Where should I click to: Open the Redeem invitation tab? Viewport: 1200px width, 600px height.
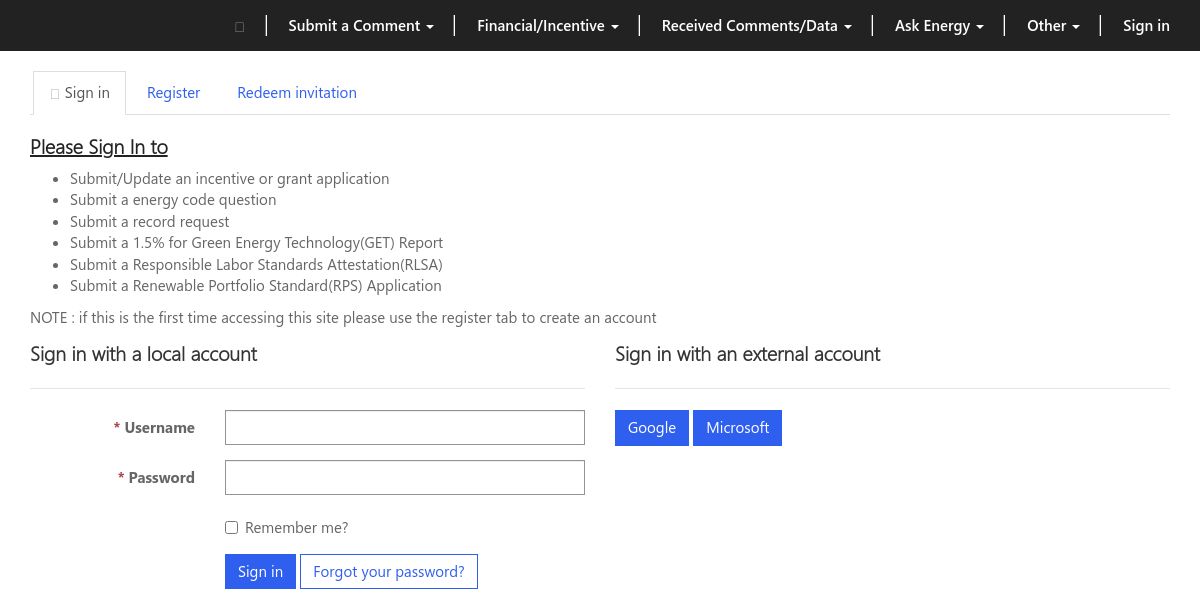[x=297, y=93]
